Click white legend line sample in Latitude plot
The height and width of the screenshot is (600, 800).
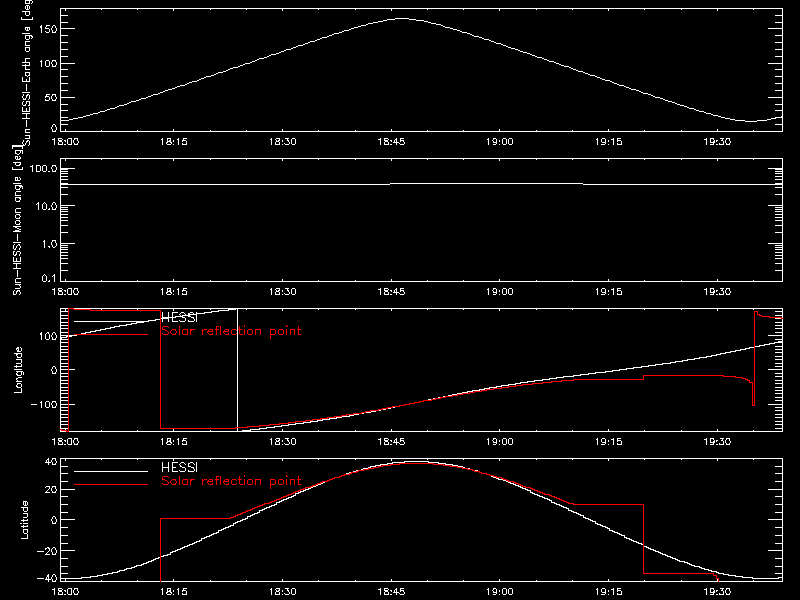click(x=111, y=471)
